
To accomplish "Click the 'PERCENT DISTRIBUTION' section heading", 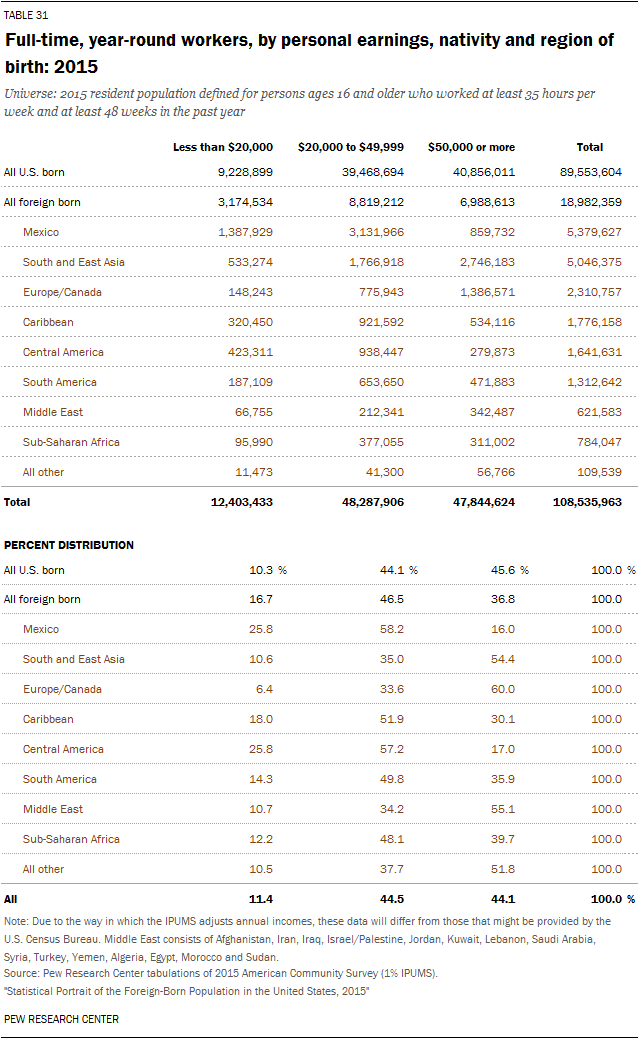I will tap(70, 545).
